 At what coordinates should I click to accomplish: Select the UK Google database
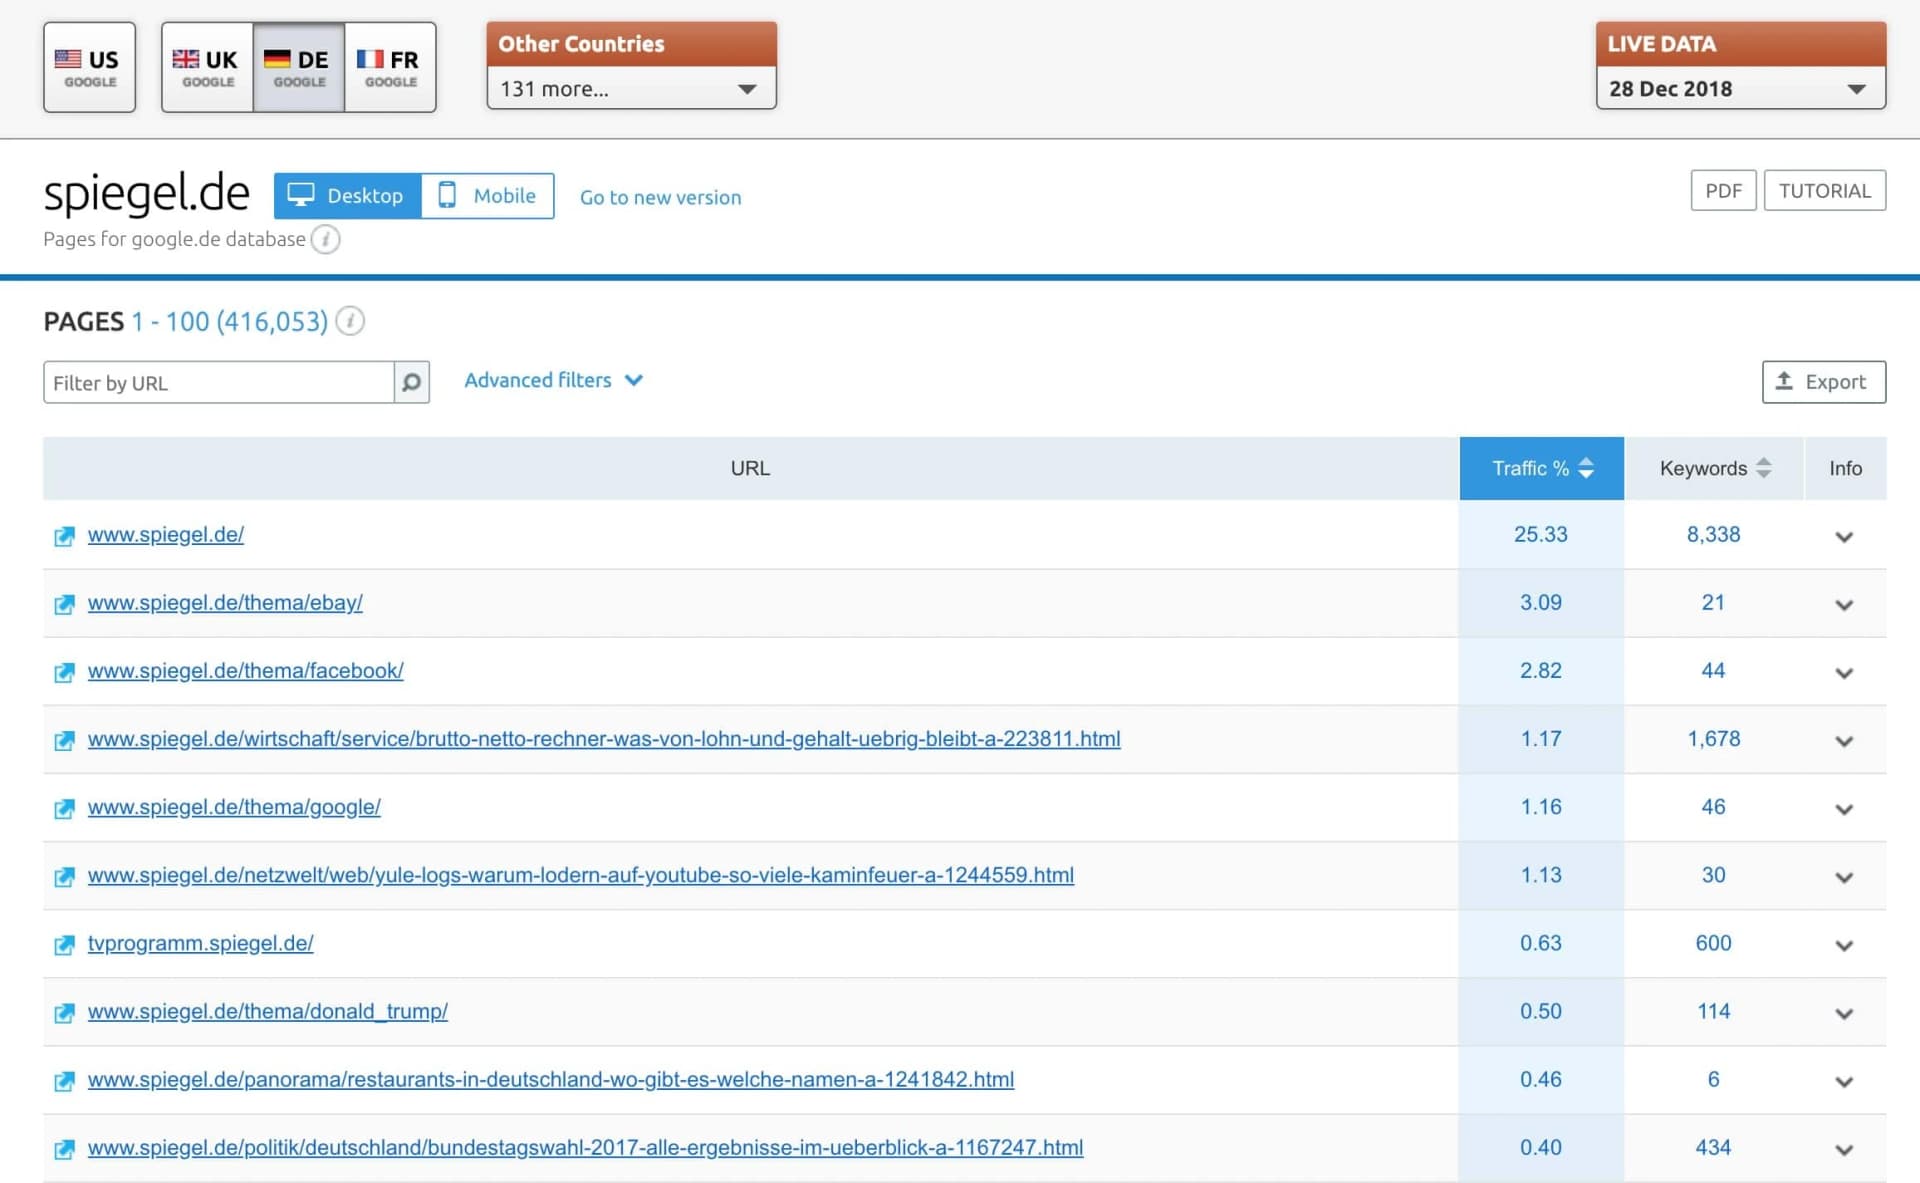click(207, 66)
